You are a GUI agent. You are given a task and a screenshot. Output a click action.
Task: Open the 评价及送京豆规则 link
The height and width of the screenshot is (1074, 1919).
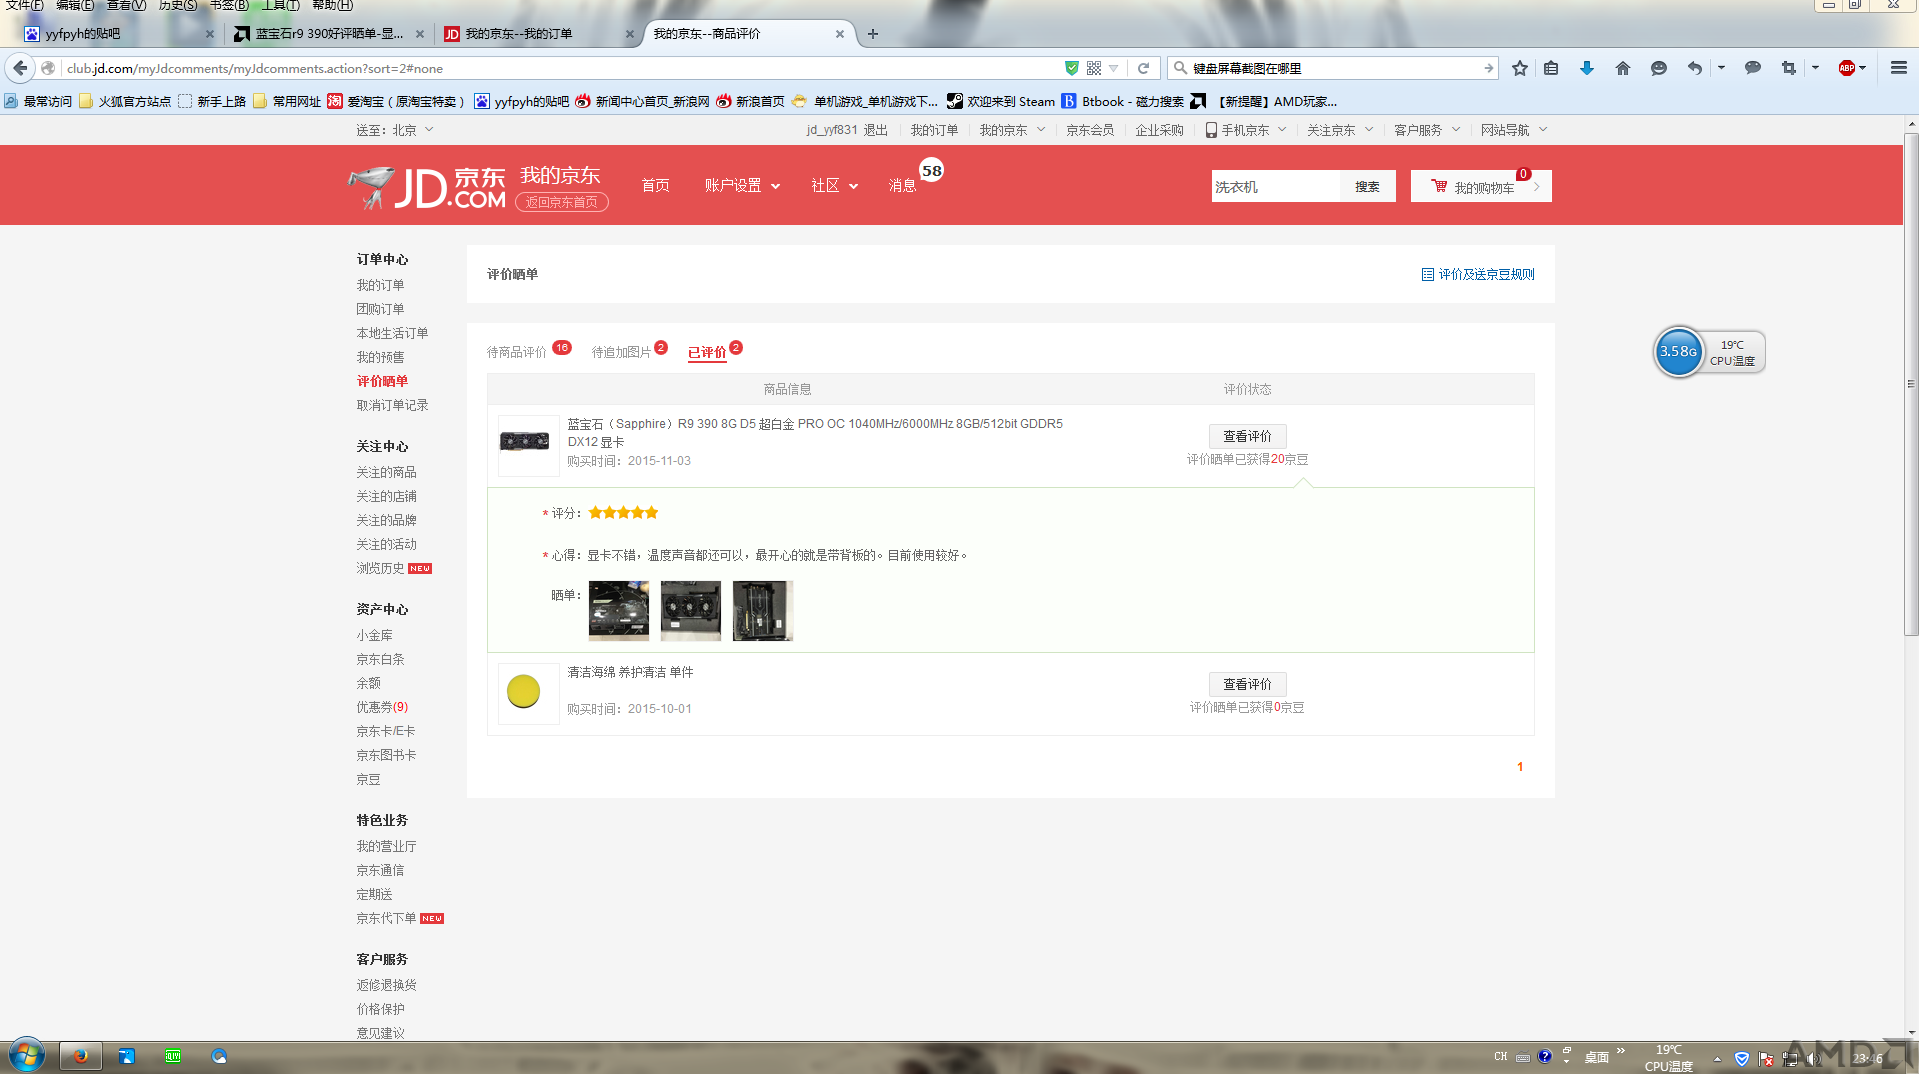pos(1478,274)
